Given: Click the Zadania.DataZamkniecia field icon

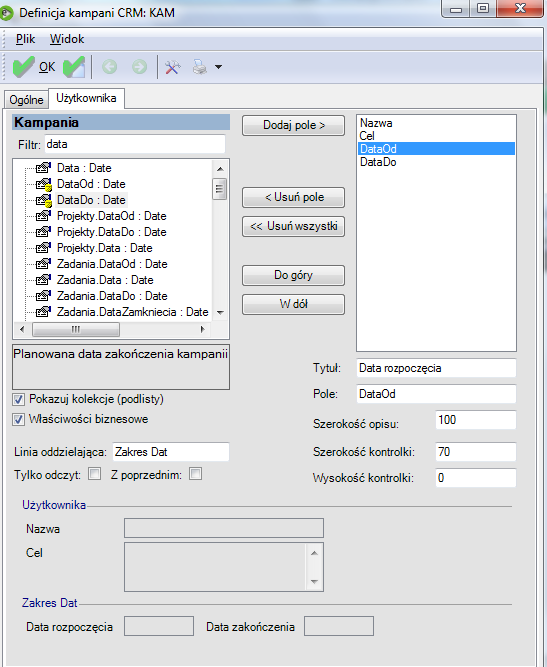Looking at the screenshot, I should [x=43, y=312].
